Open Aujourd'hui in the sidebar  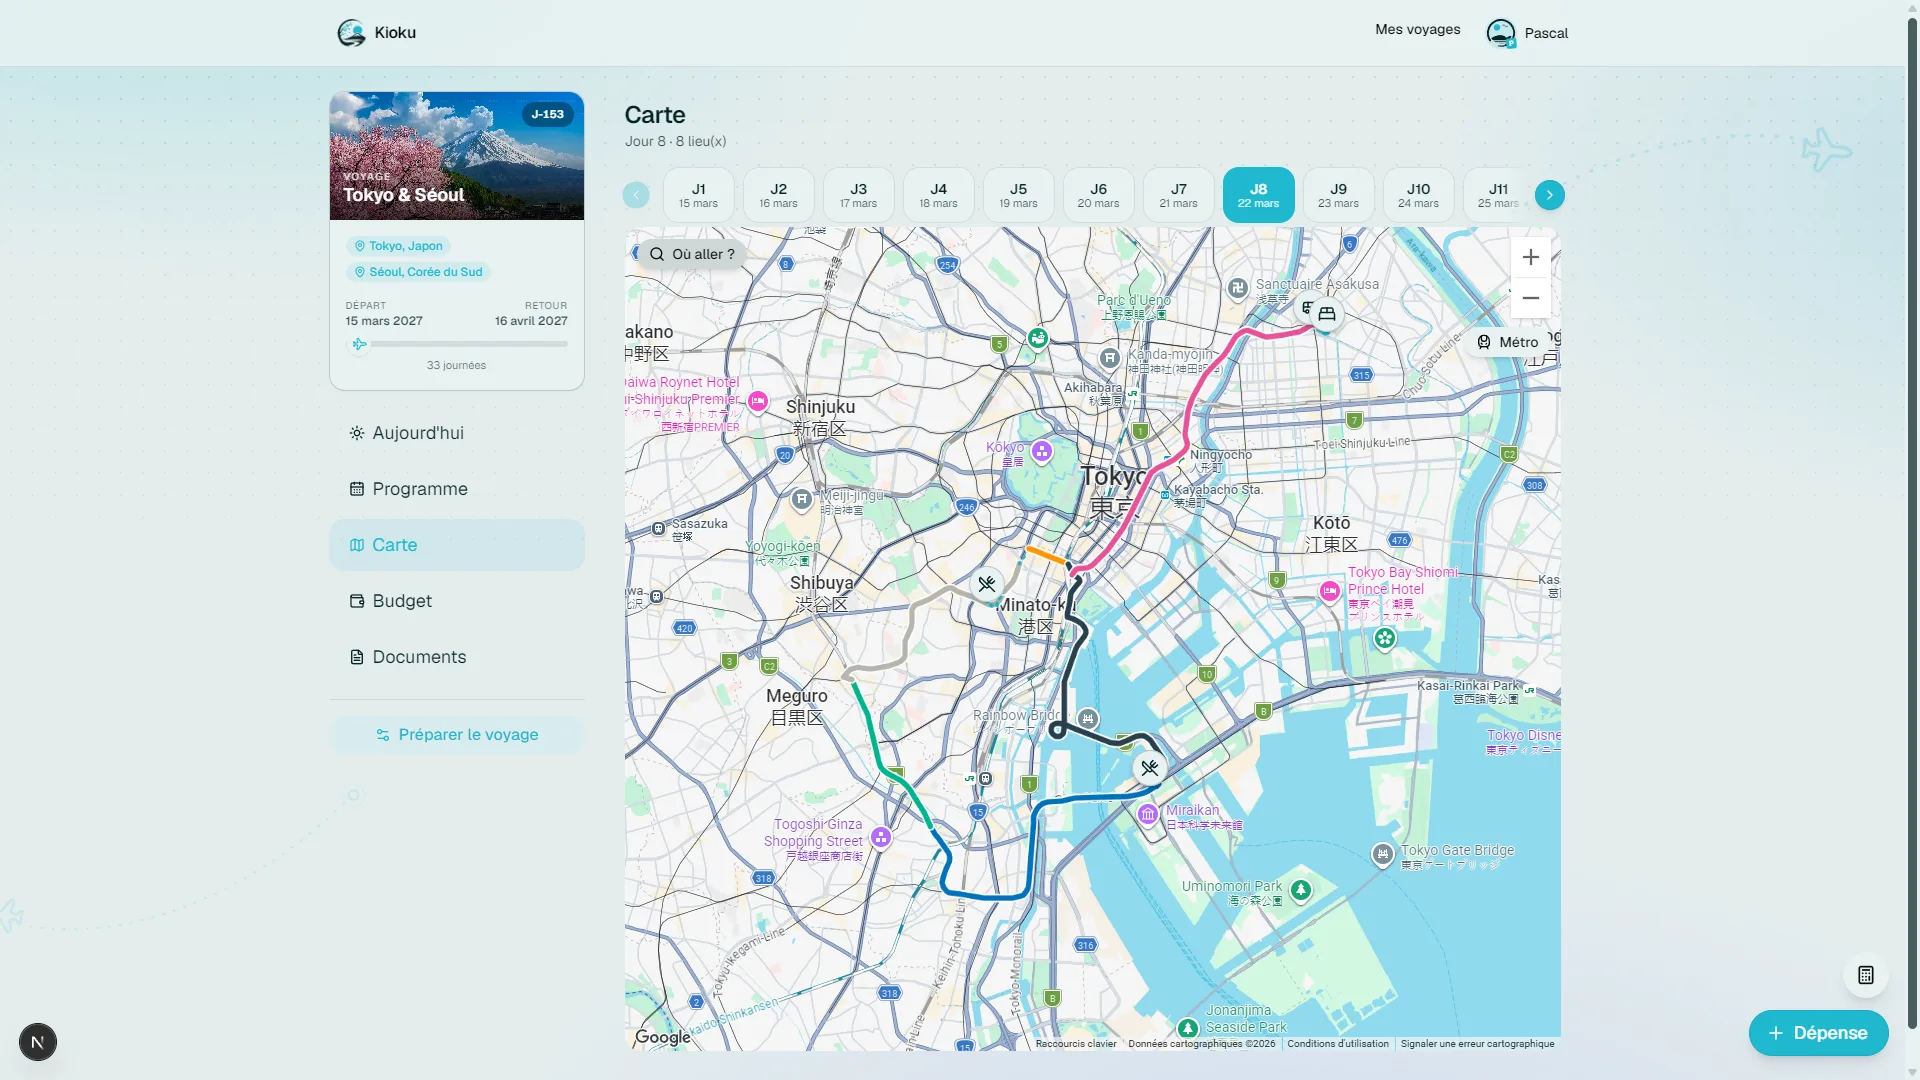point(457,433)
